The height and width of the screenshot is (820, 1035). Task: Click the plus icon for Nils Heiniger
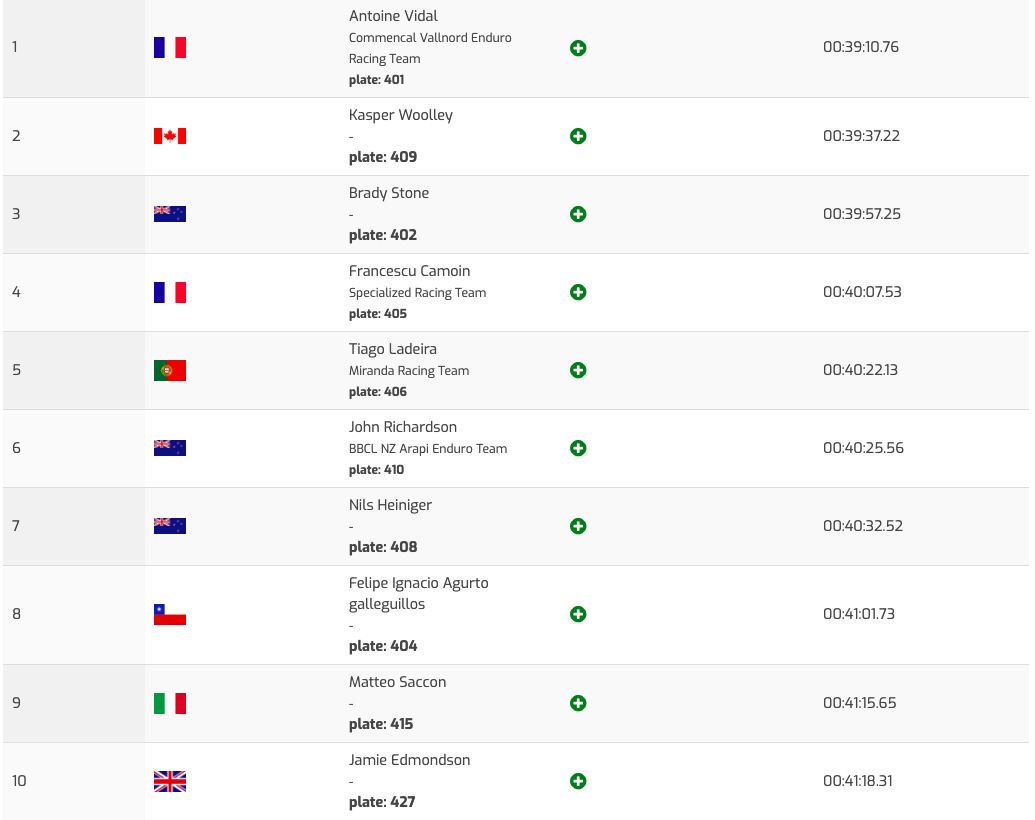[x=578, y=526]
